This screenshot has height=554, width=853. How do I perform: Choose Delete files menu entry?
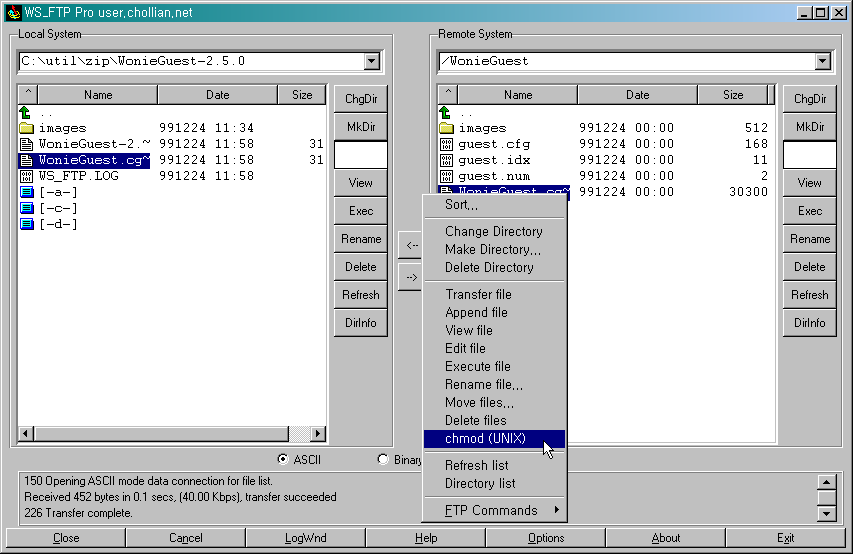495,421
